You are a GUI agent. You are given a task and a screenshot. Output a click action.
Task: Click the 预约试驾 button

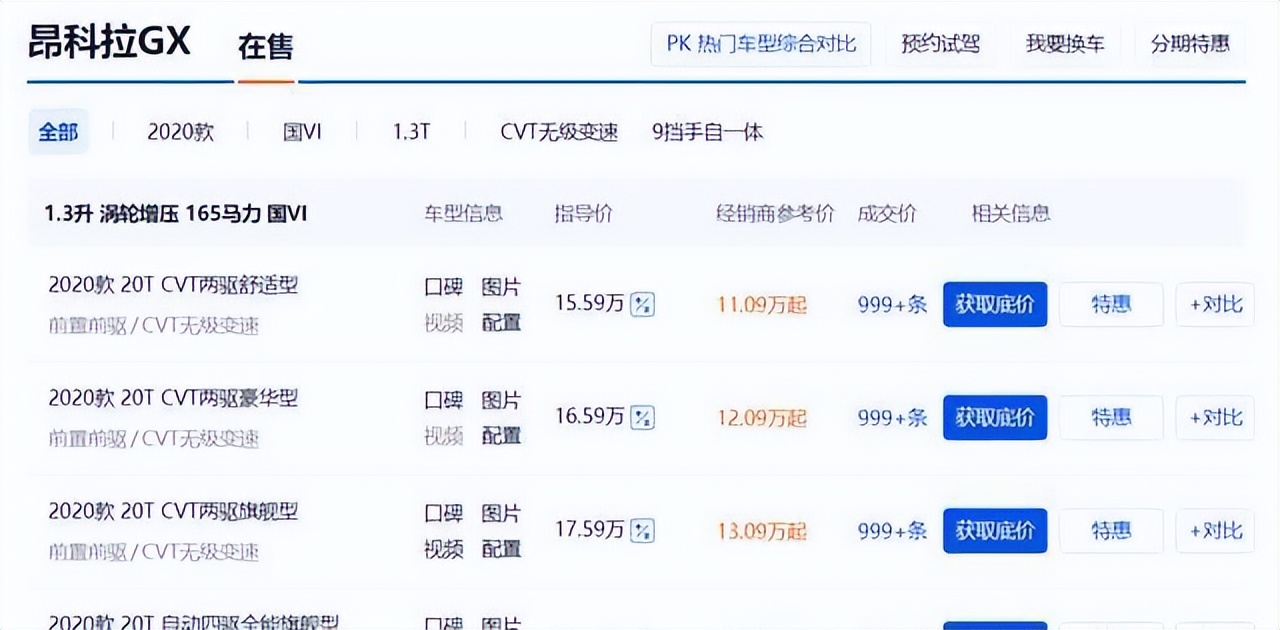940,44
